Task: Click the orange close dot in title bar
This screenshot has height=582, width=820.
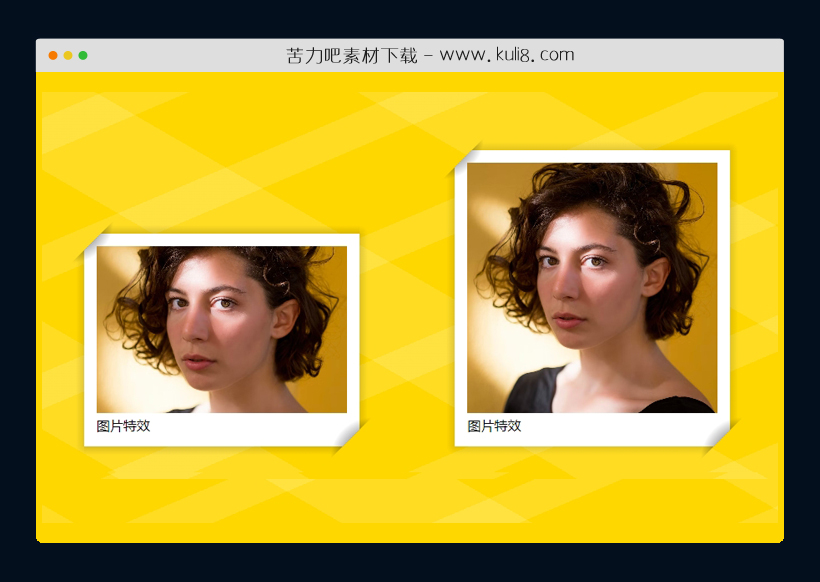Action: click(x=53, y=55)
